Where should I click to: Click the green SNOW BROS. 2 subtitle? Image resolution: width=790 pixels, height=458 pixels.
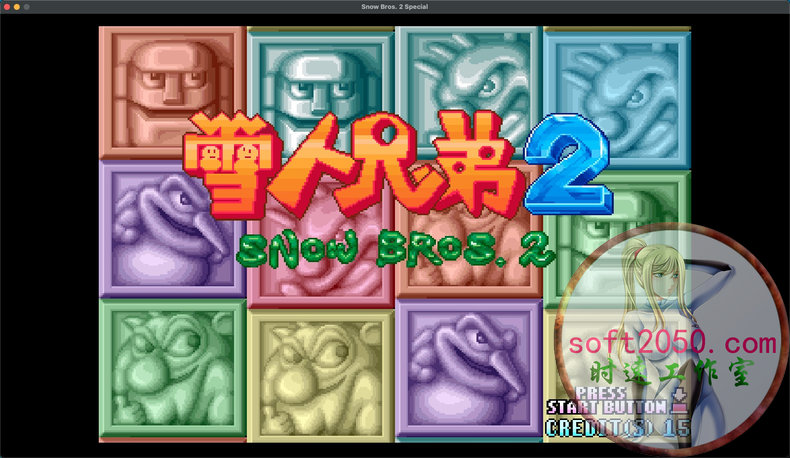tap(395, 250)
